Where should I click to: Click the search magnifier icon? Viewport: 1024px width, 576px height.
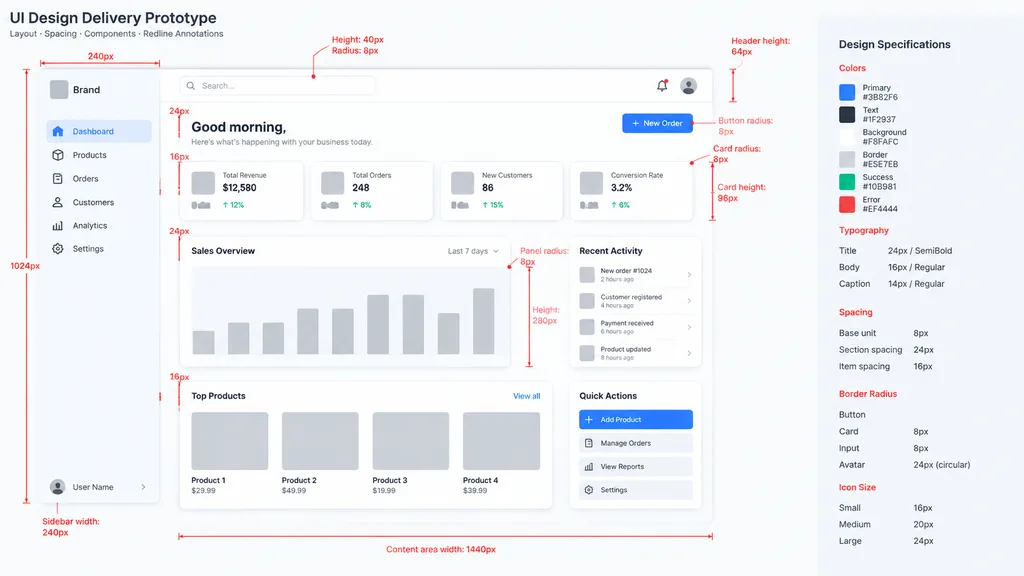pyautogui.click(x=191, y=86)
